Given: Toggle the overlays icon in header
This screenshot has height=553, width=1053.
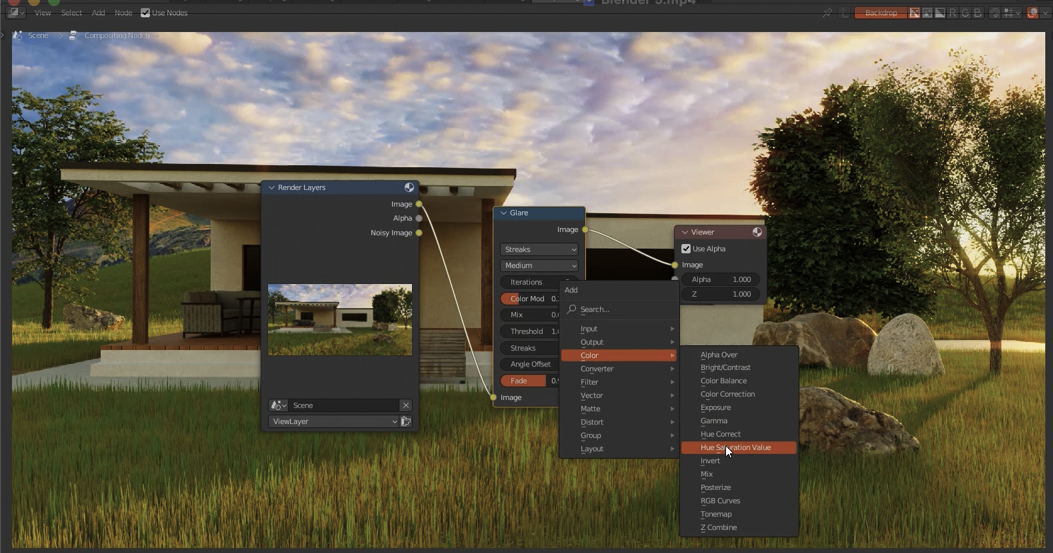Looking at the screenshot, I should pos(1032,13).
